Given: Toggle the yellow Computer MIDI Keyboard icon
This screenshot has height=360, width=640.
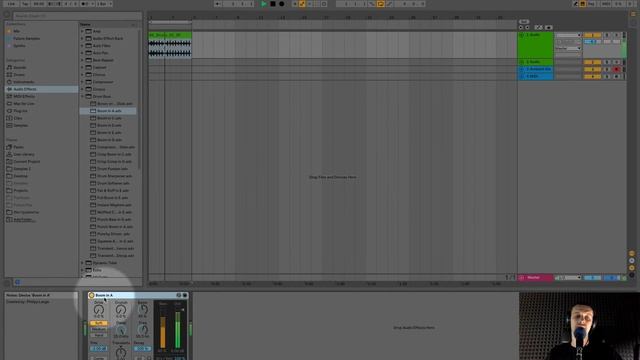Looking at the screenshot, I should pyautogui.click(x=582, y=4).
